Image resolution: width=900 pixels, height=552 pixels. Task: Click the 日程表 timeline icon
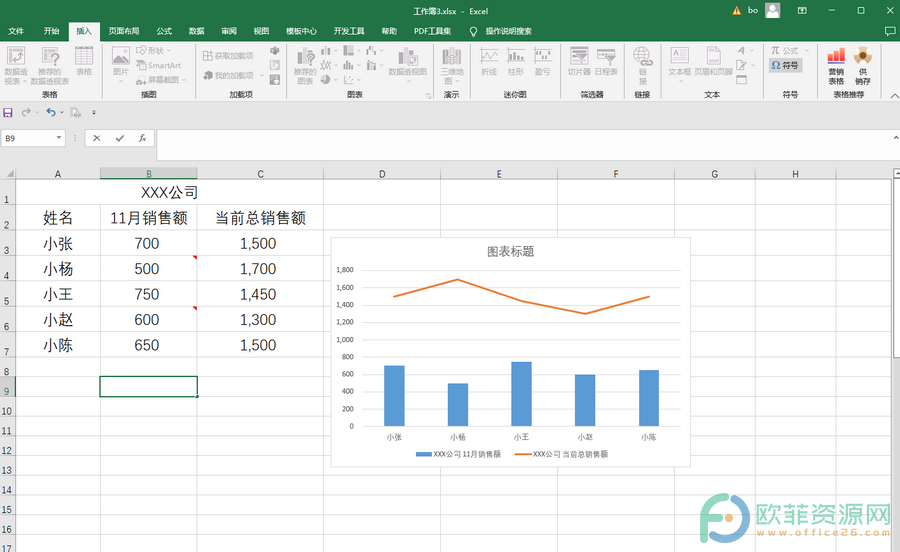pyautogui.click(x=606, y=62)
